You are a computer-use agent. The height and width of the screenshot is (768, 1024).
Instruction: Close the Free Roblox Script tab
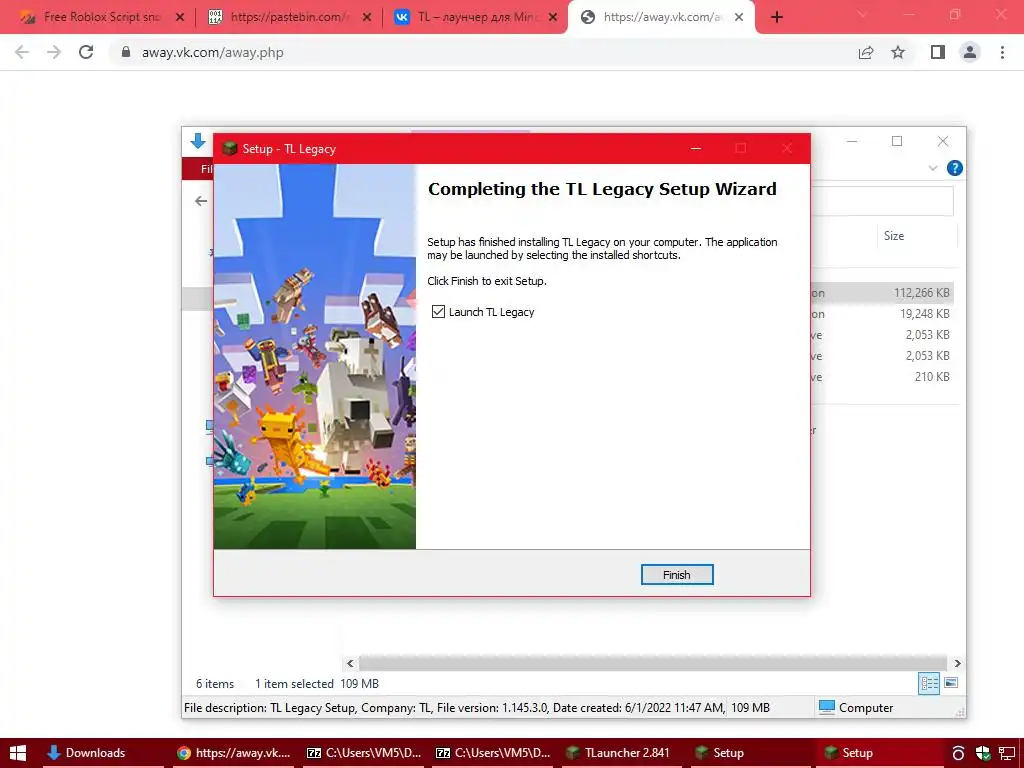(180, 17)
